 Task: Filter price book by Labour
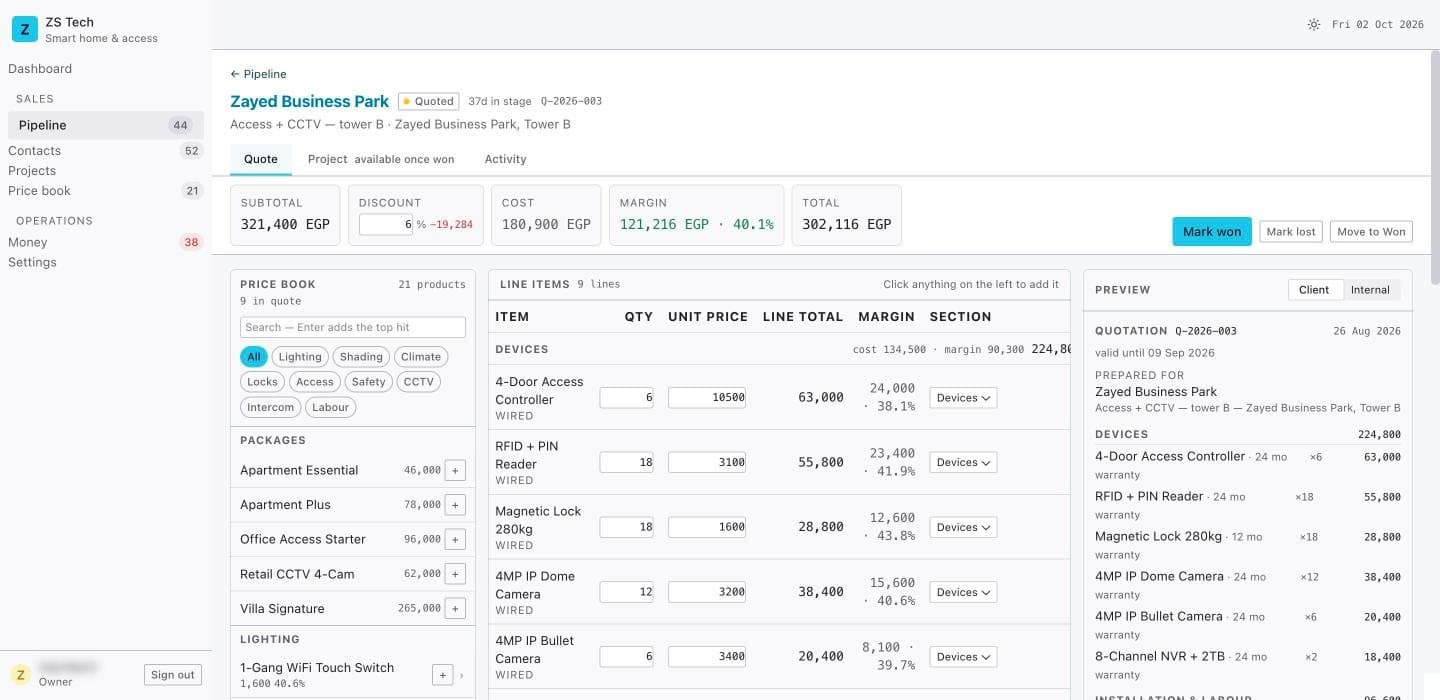tap(331, 407)
